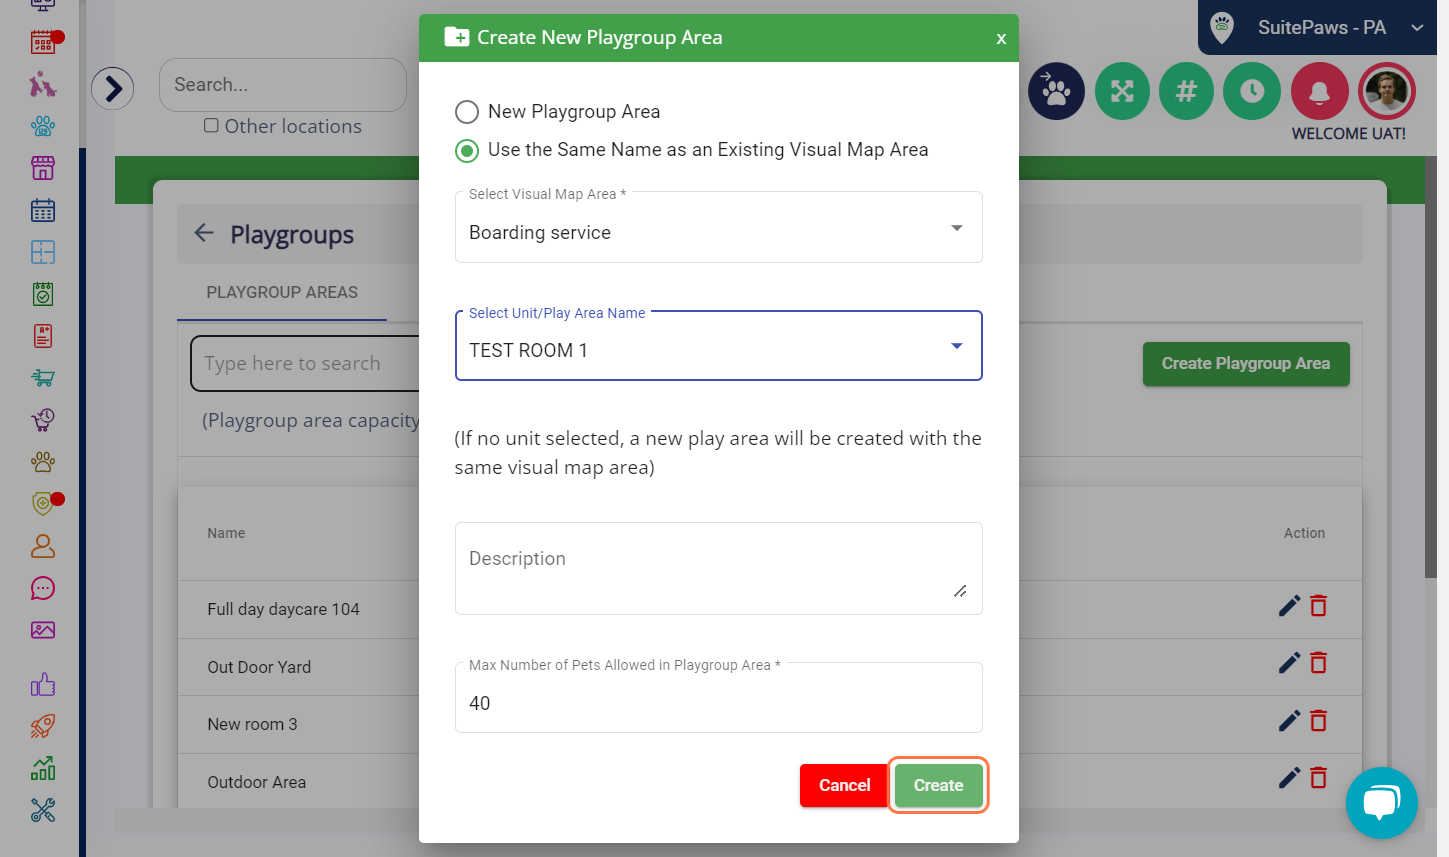Image resolution: width=1449 pixels, height=857 pixels.
Task: Open the orange user profile sidebar icon
Action: [x=43, y=546]
